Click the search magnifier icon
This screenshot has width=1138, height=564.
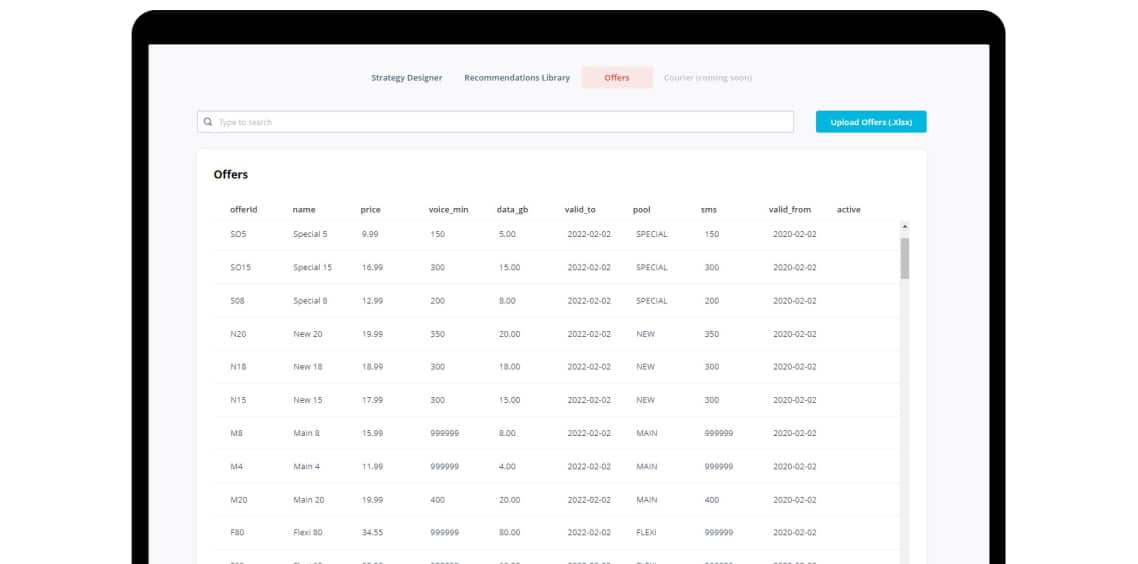click(208, 122)
